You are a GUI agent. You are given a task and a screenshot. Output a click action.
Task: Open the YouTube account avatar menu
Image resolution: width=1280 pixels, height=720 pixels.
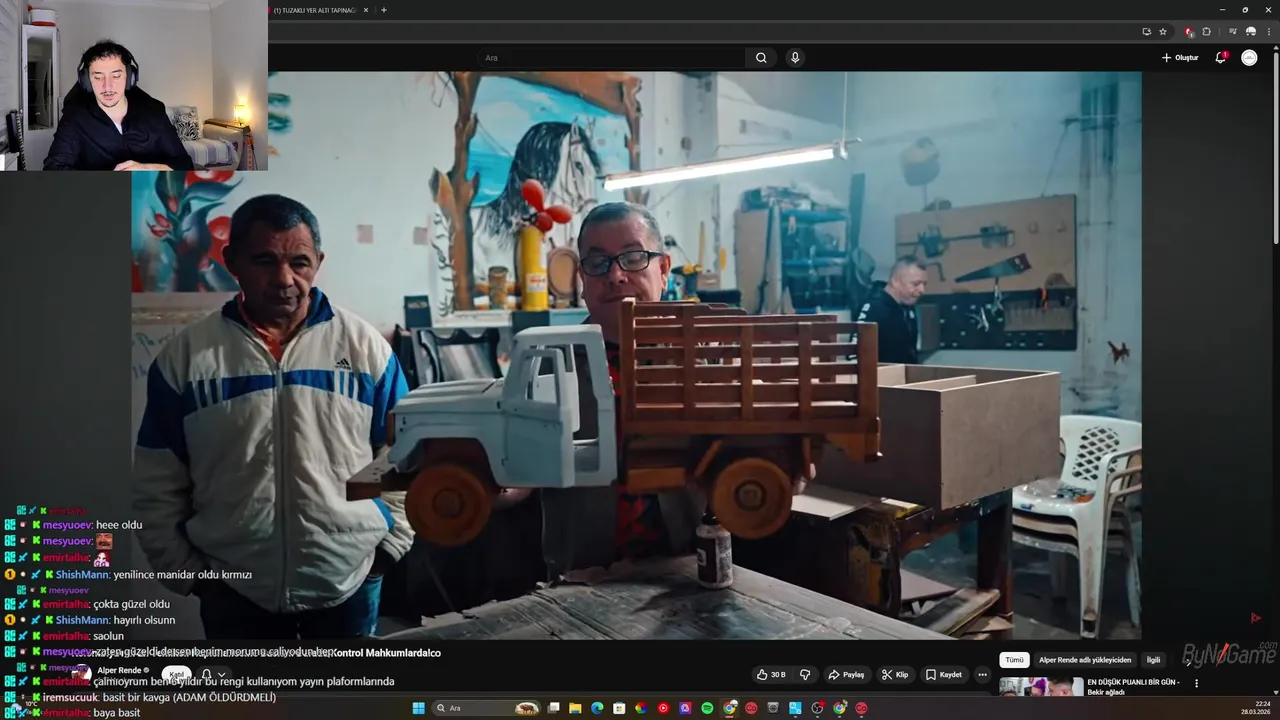[x=1249, y=58]
